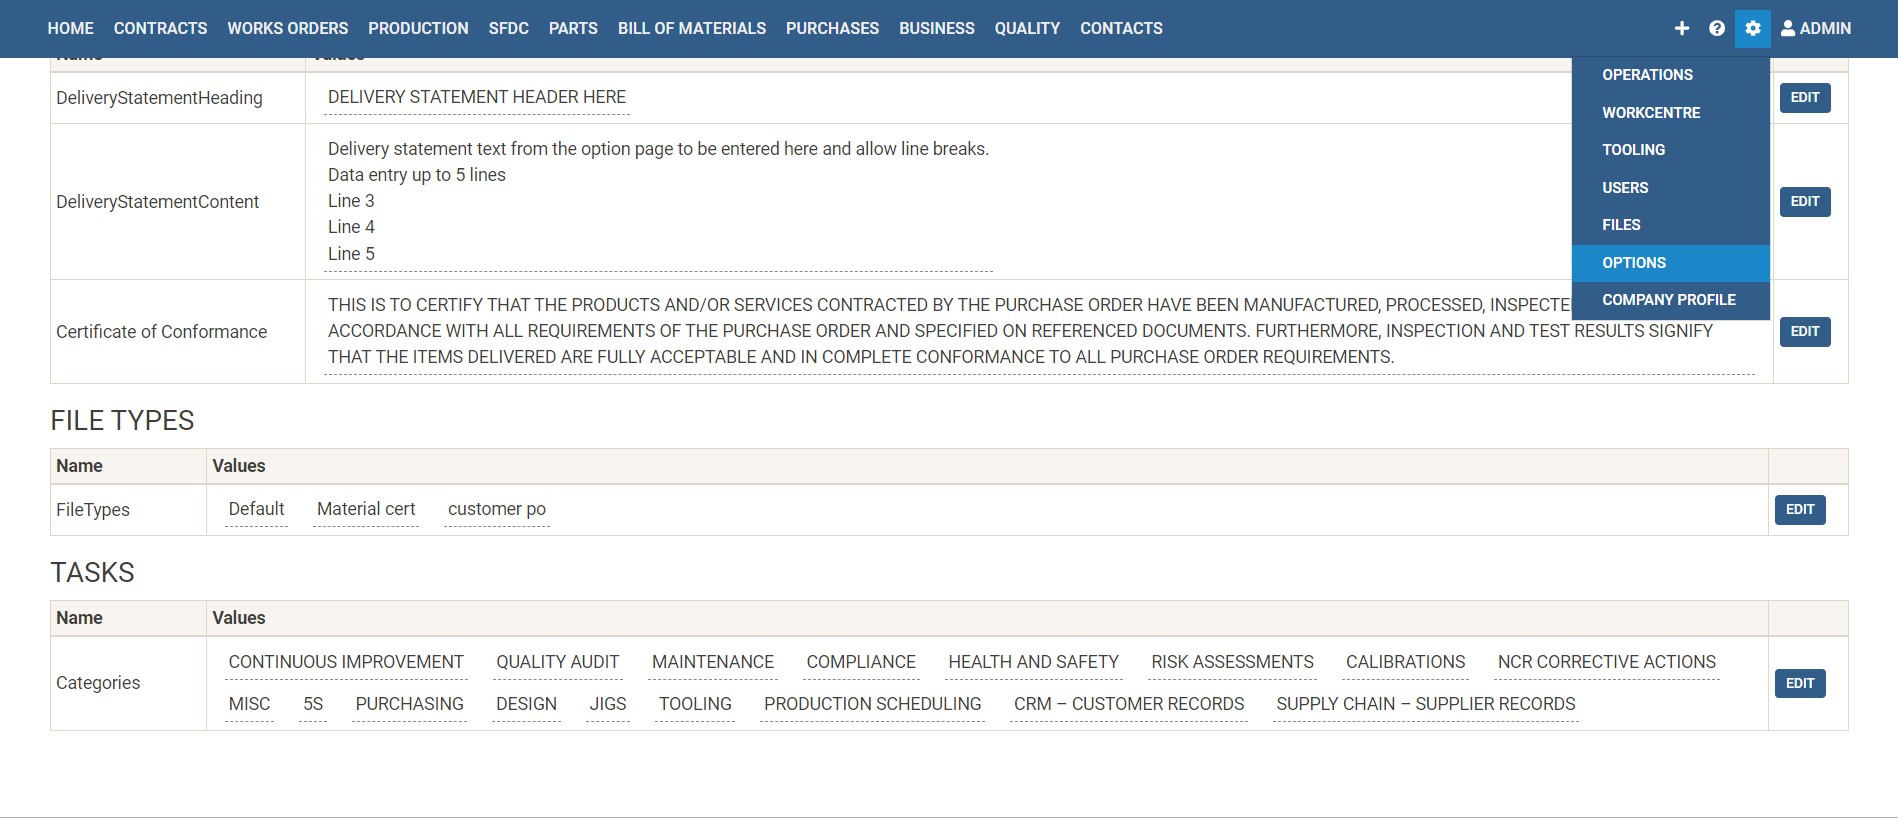Edit the DeliveryStatementHeading row
The height and width of the screenshot is (825, 1898).
(x=1804, y=98)
